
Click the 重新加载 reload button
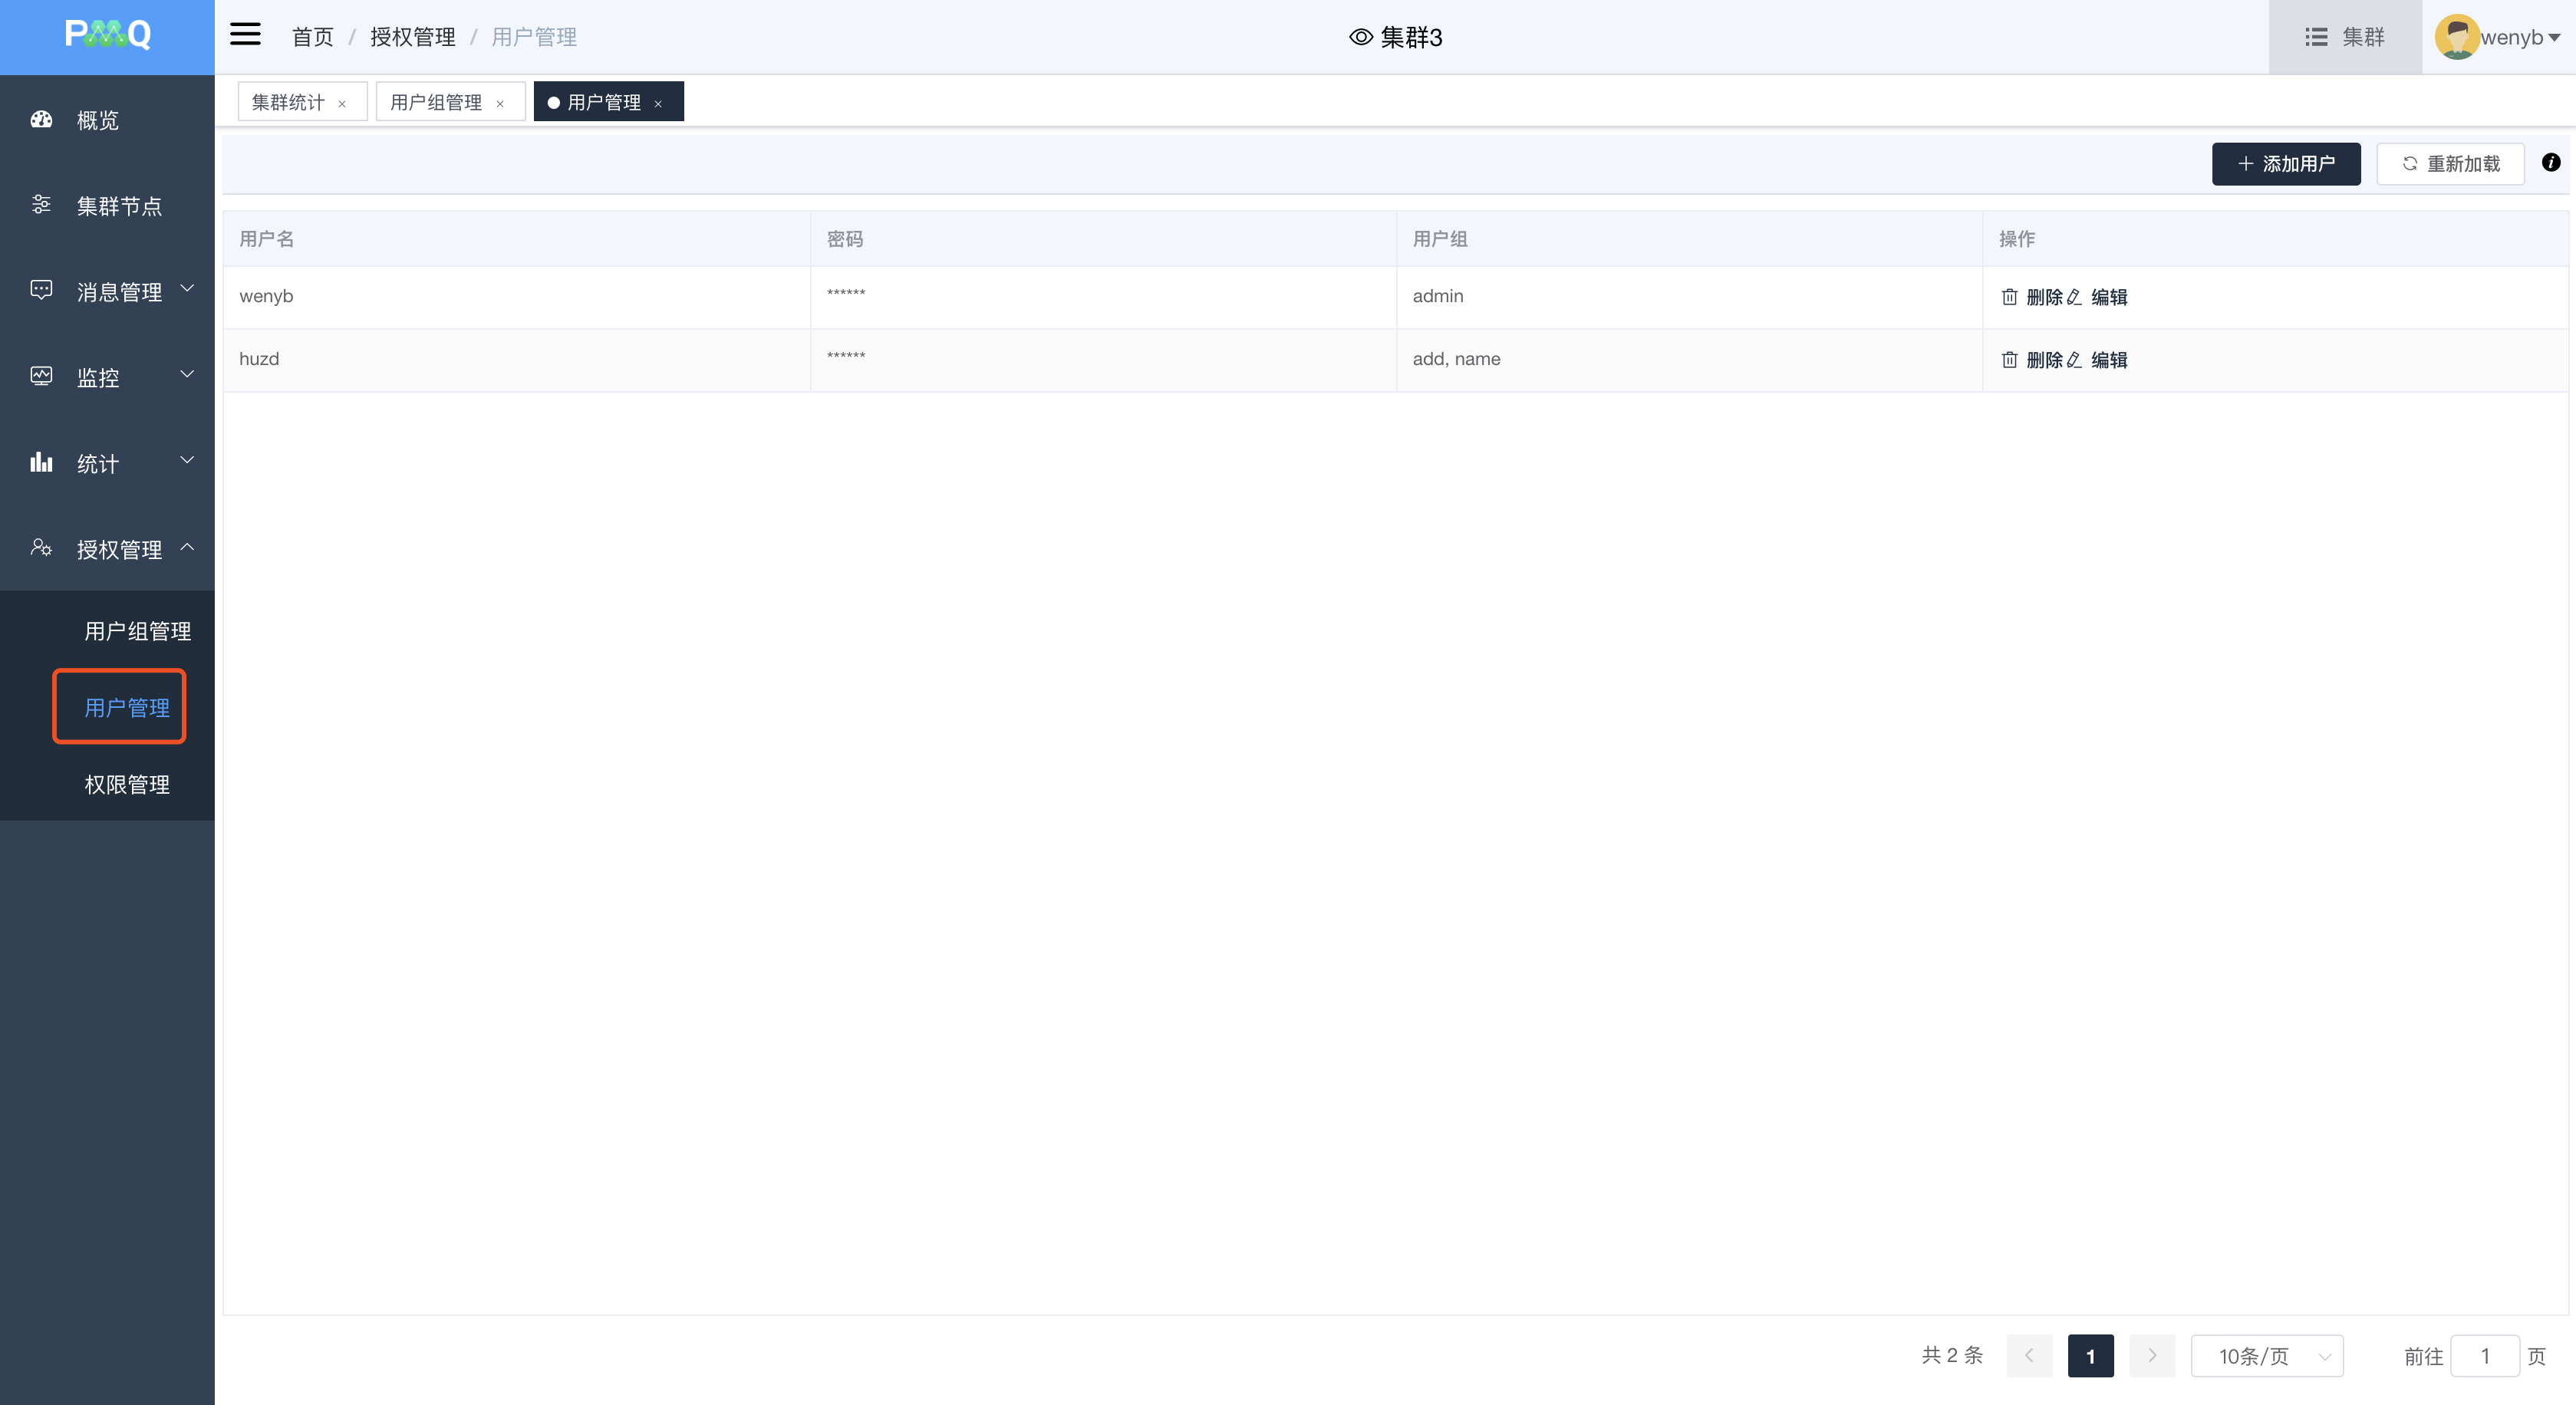[2450, 164]
